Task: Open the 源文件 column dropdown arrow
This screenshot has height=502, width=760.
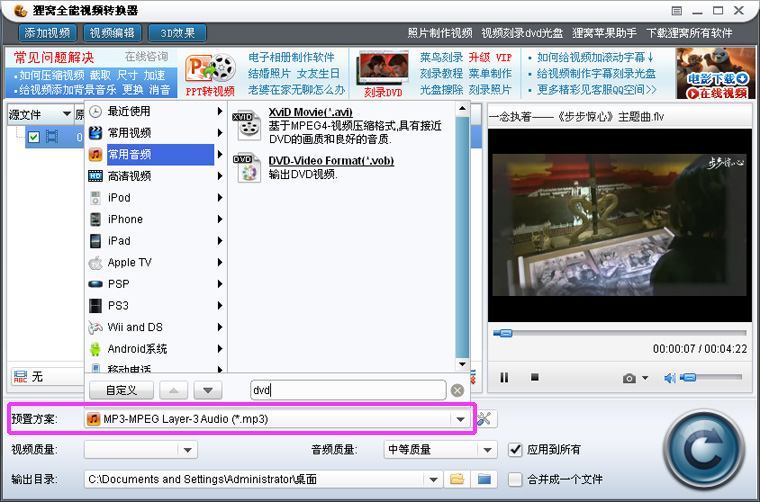Action: coord(67,114)
